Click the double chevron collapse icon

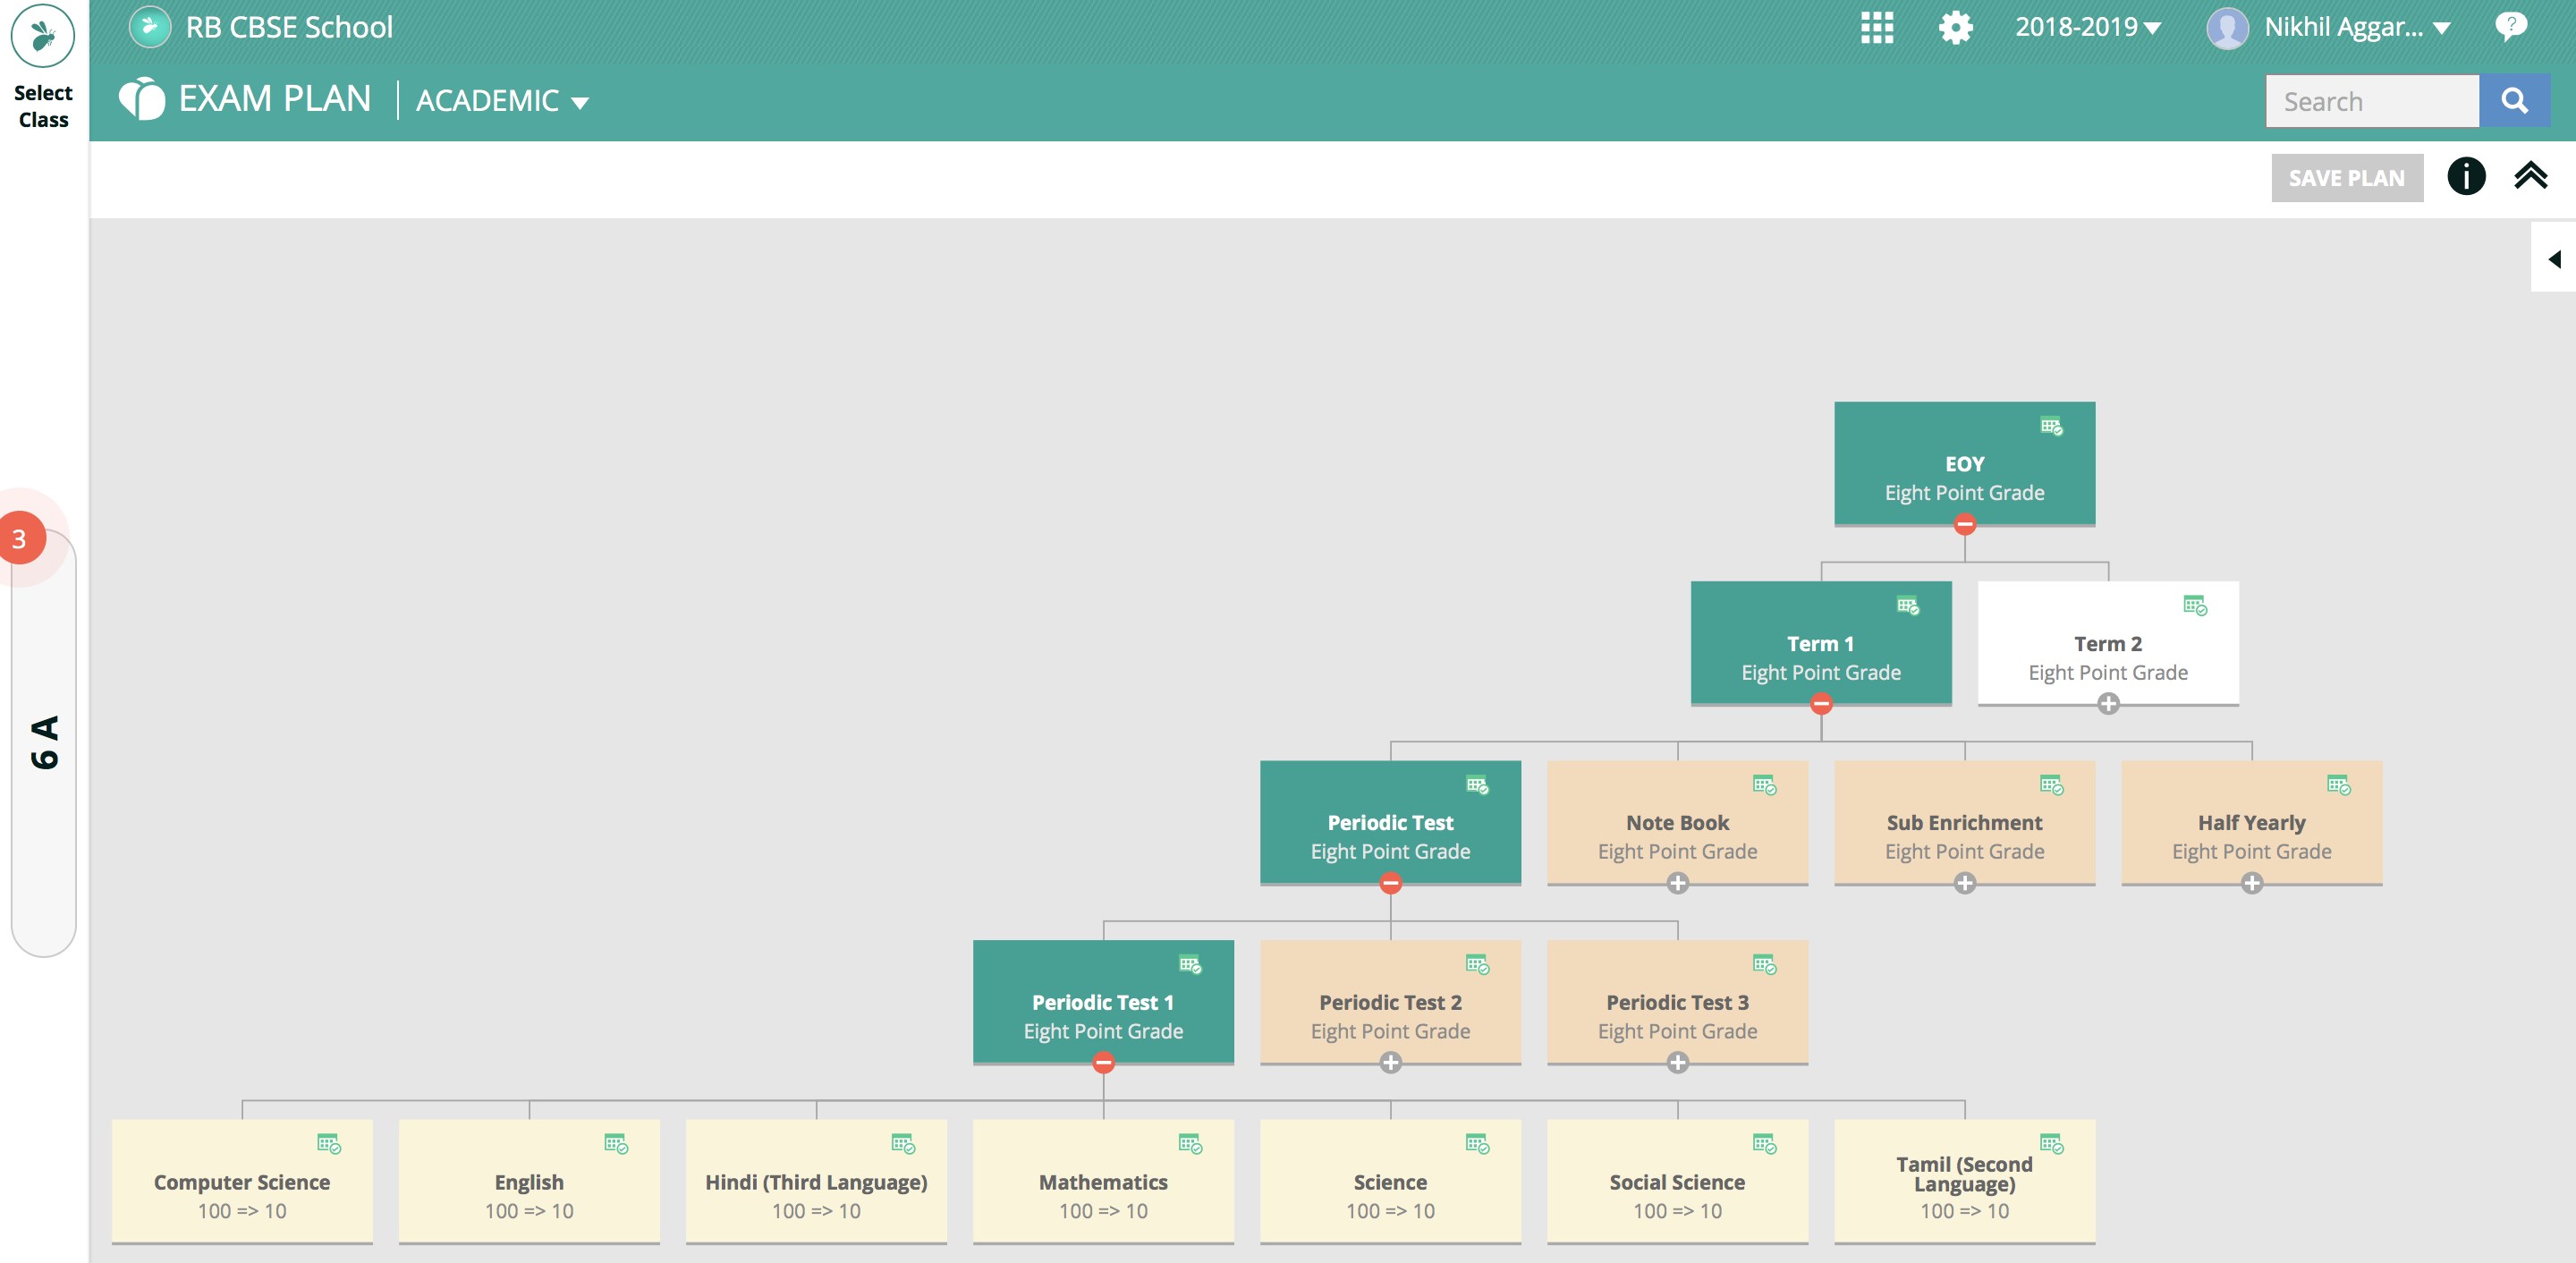click(x=2530, y=177)
